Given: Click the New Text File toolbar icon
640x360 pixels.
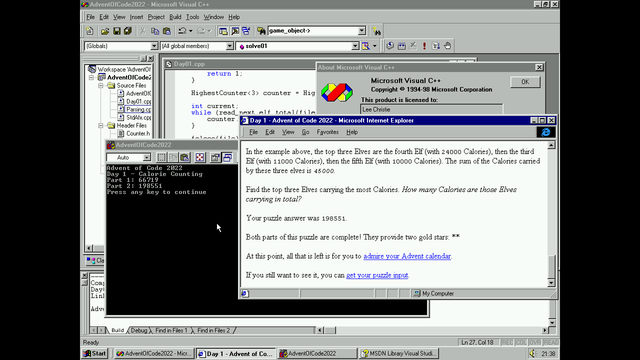Looking at the screenshot, I should point(89,31).
